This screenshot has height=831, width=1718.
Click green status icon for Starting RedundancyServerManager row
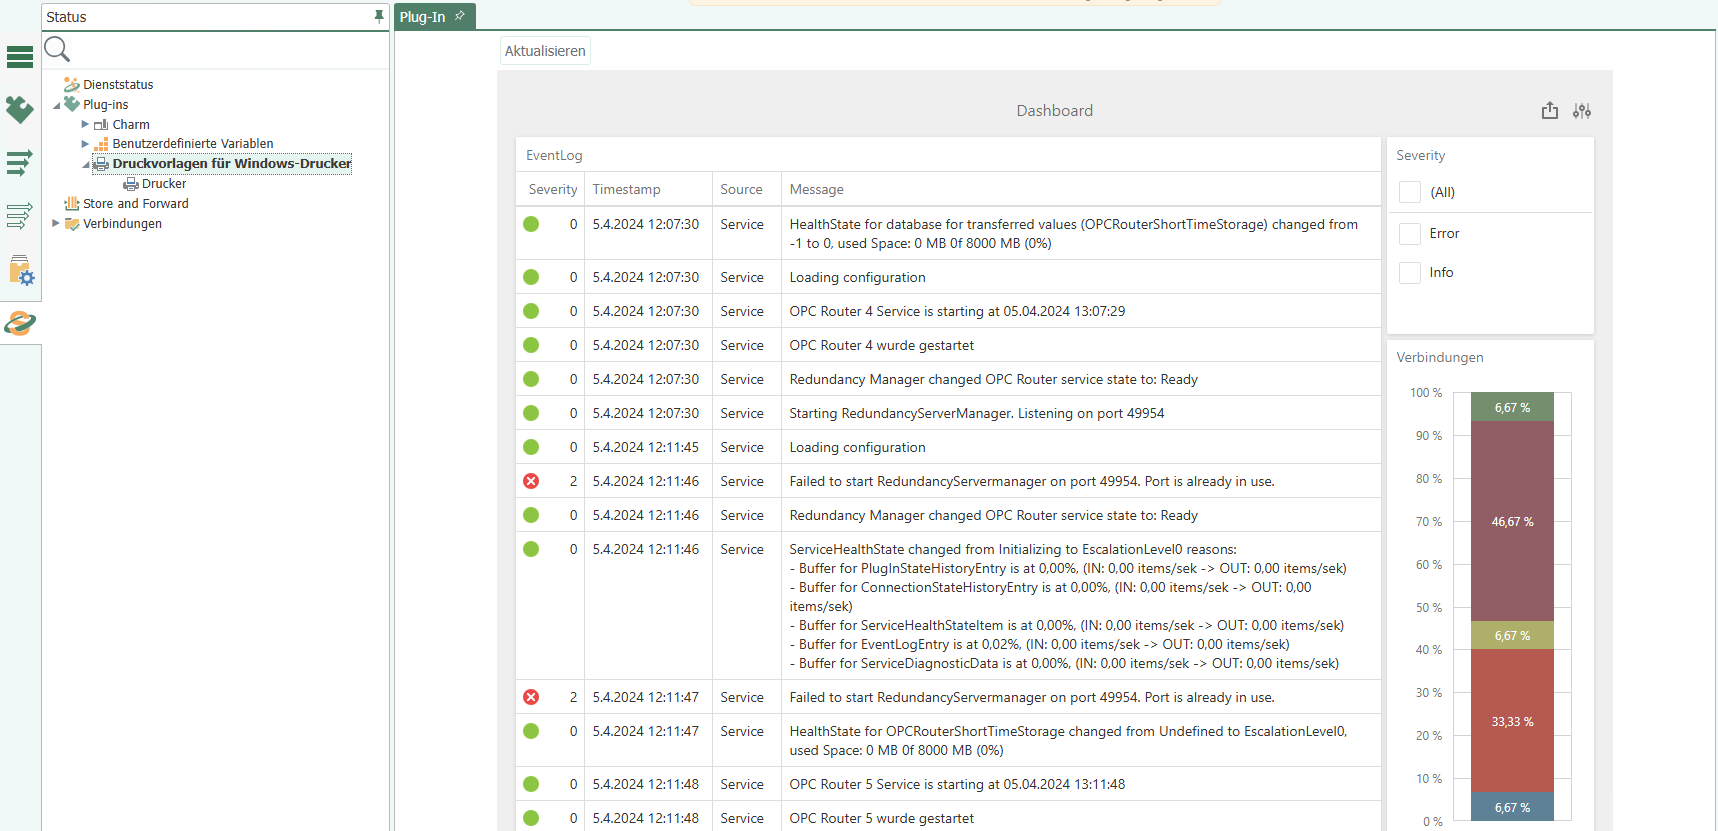point(531,413)
